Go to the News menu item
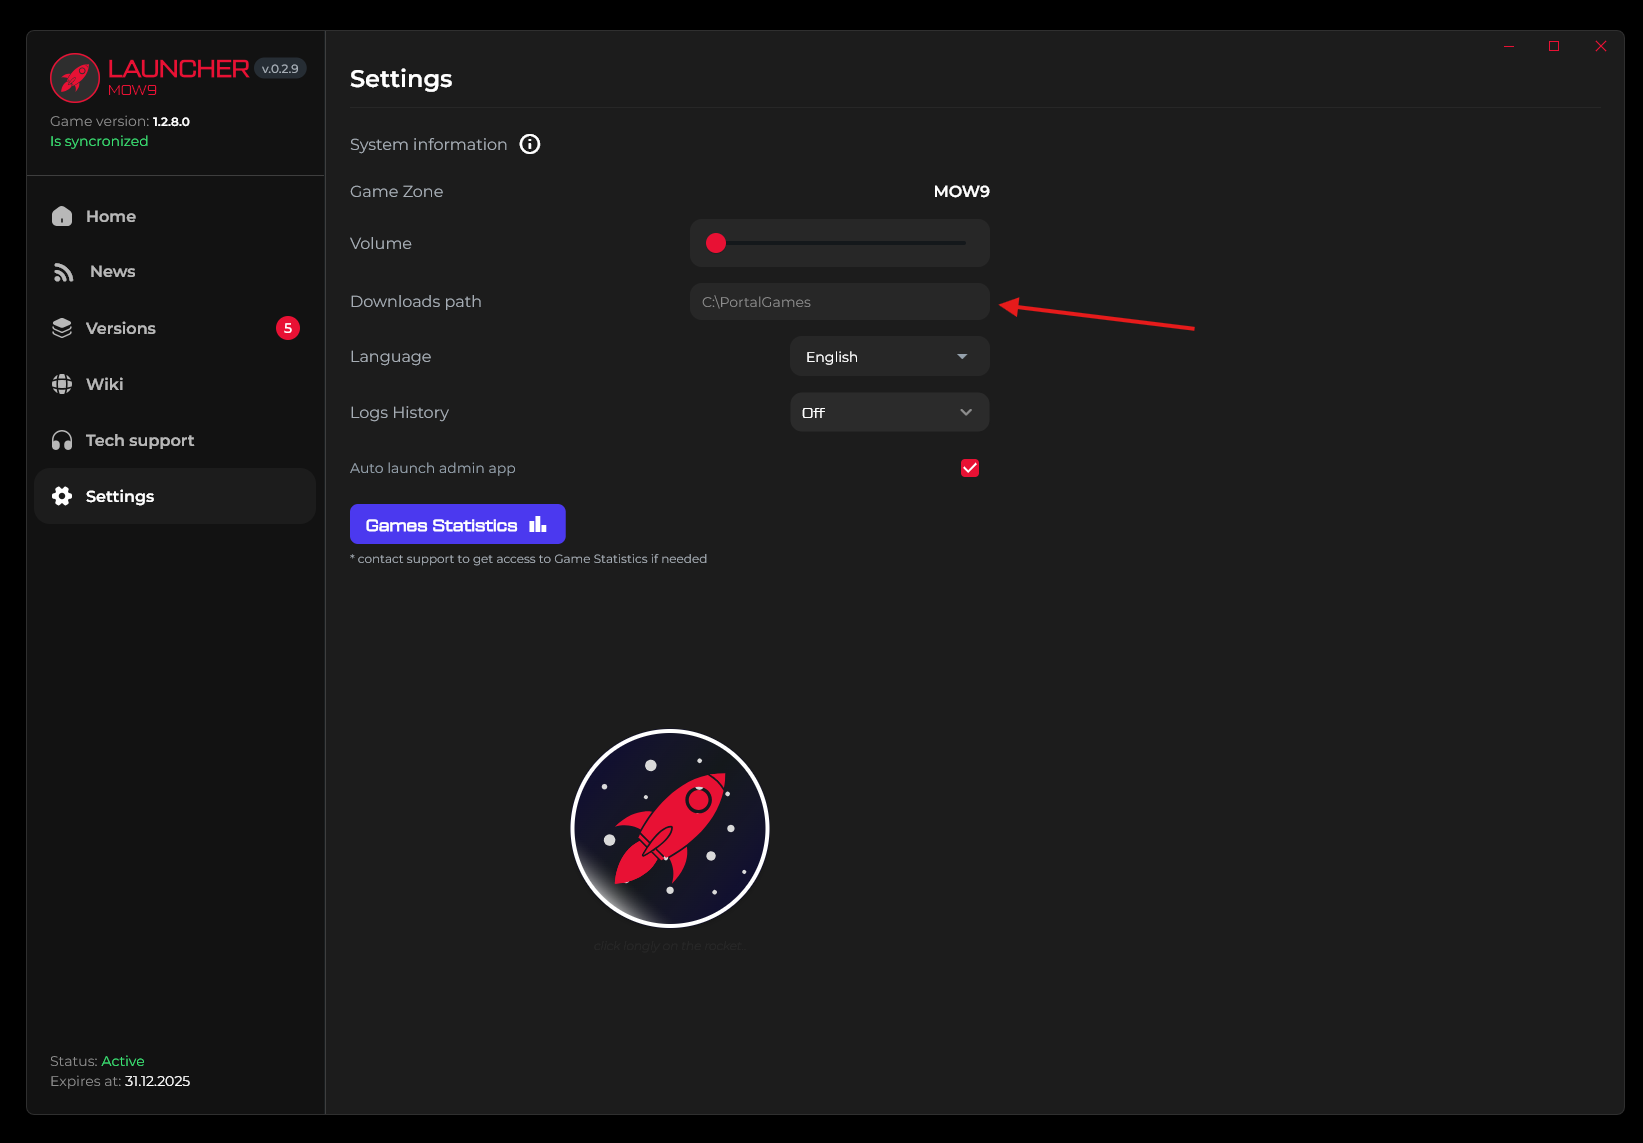Image resolution: width=1643 pixels, height=1143 pixels. (x=112, y=272)
